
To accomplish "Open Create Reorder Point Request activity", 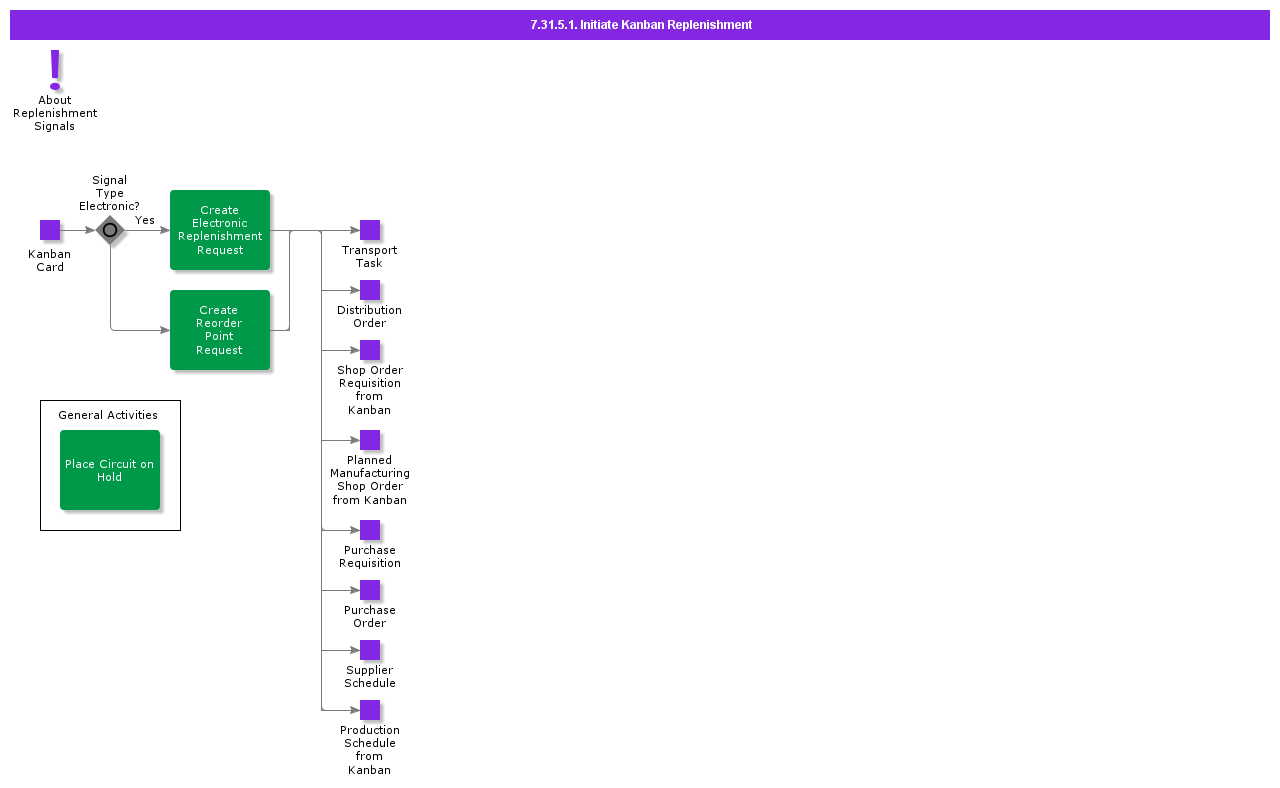I will click(220, 330).
